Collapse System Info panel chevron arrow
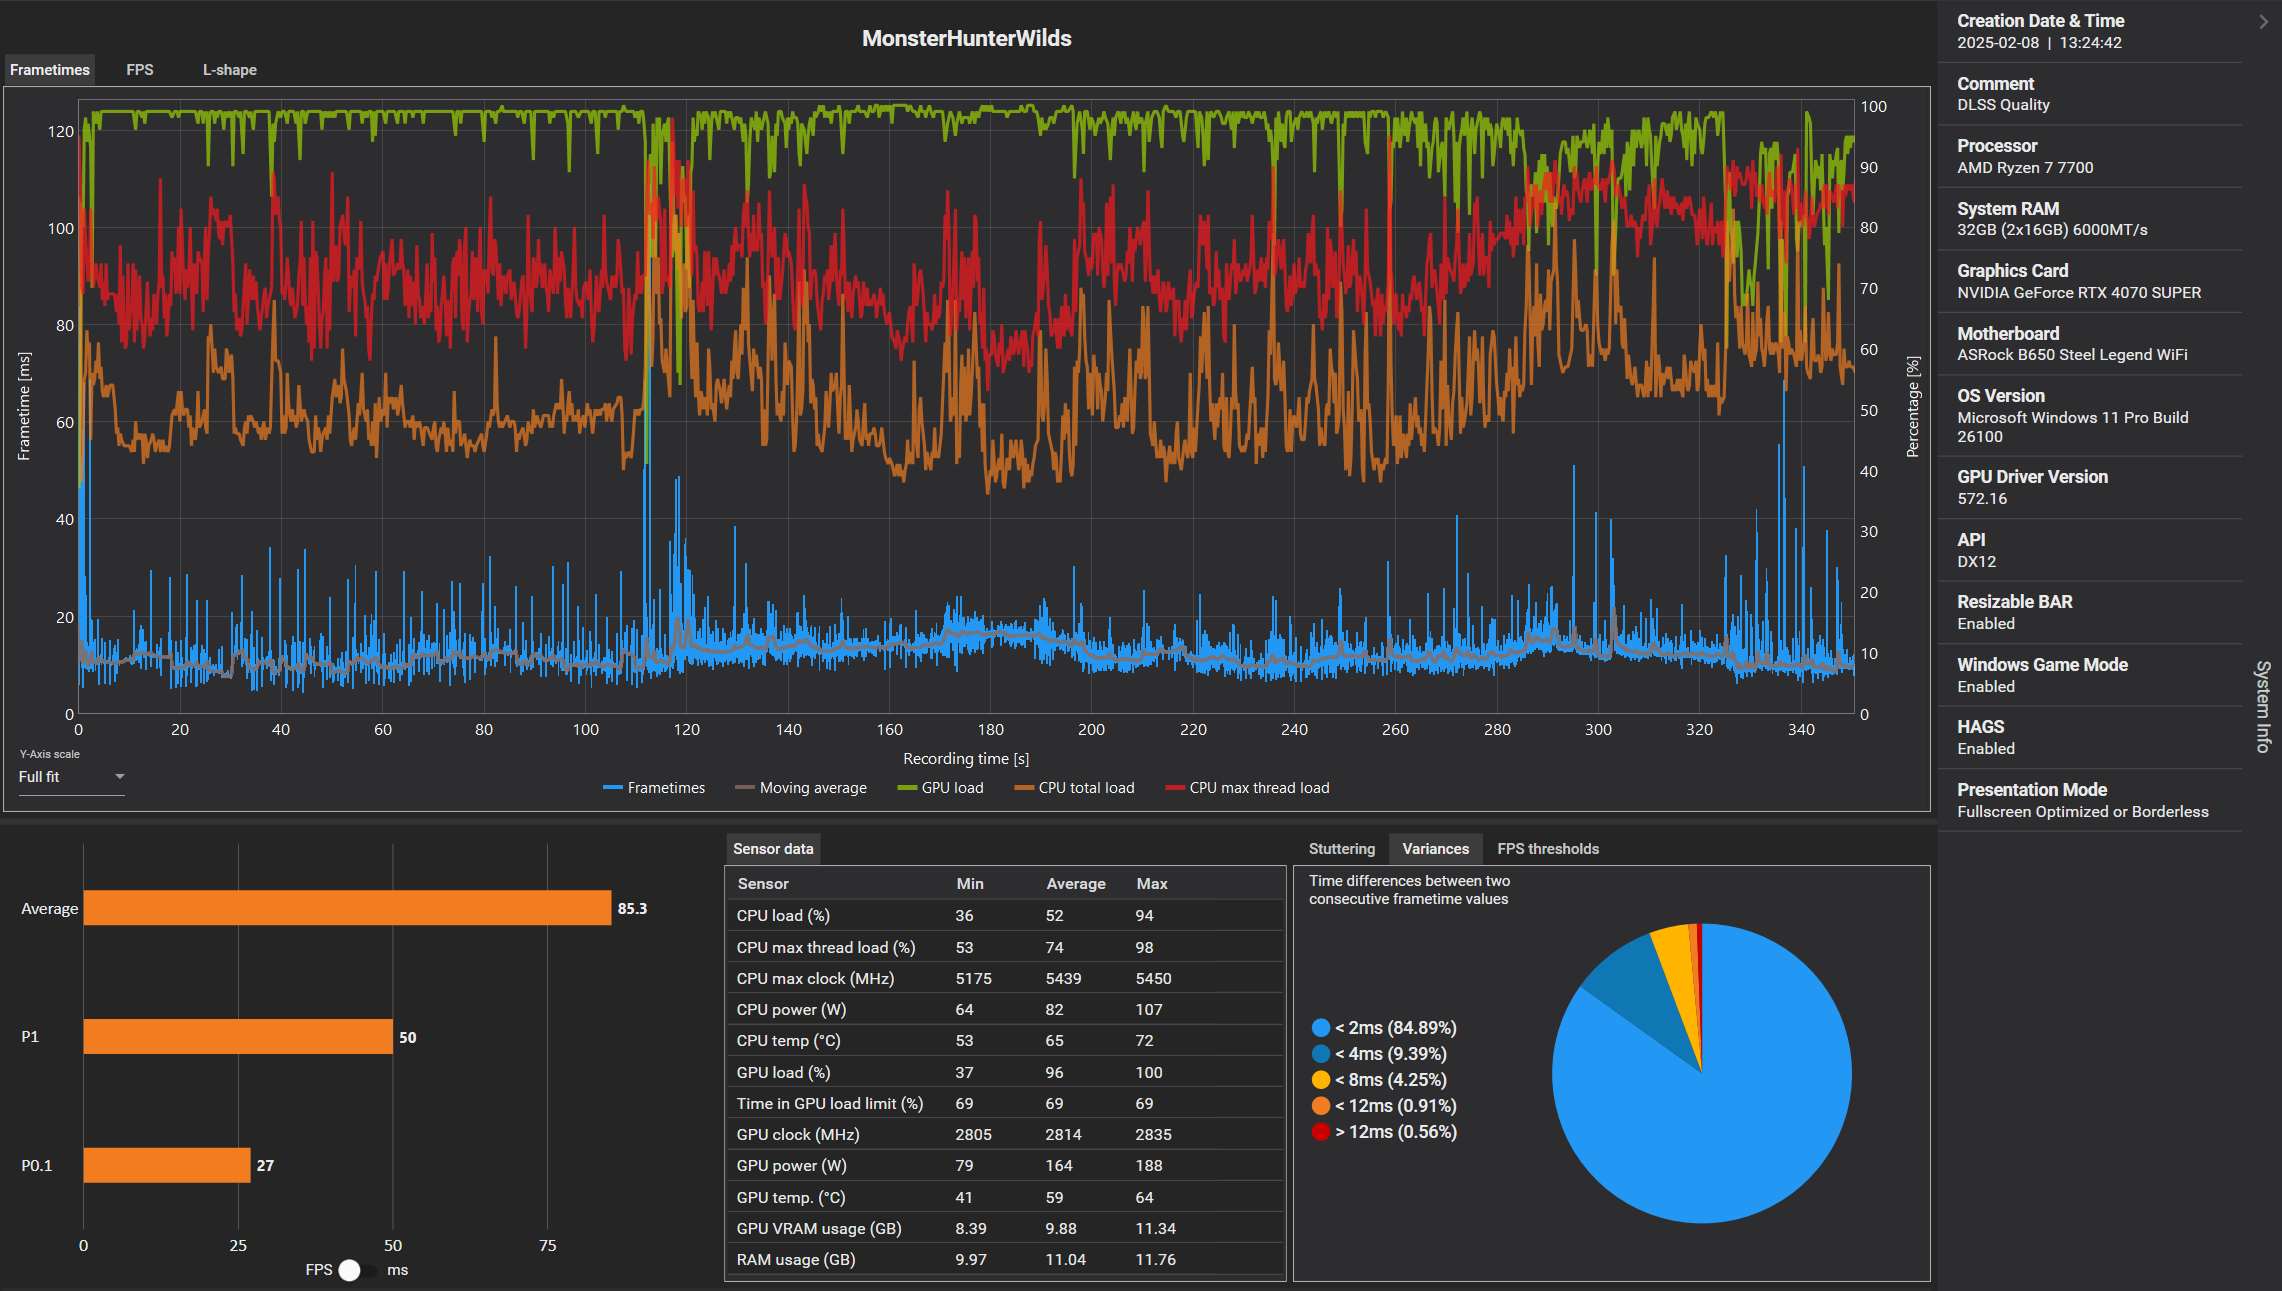 [x=2263, y=21]
